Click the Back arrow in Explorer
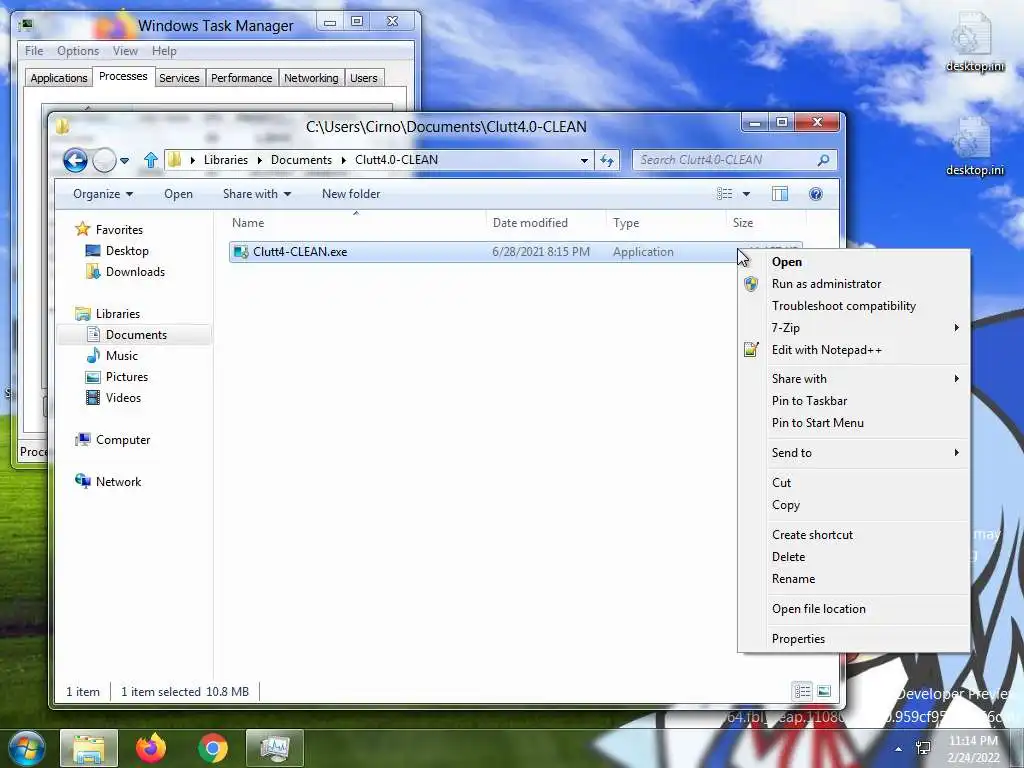 (x=75, y=160)
